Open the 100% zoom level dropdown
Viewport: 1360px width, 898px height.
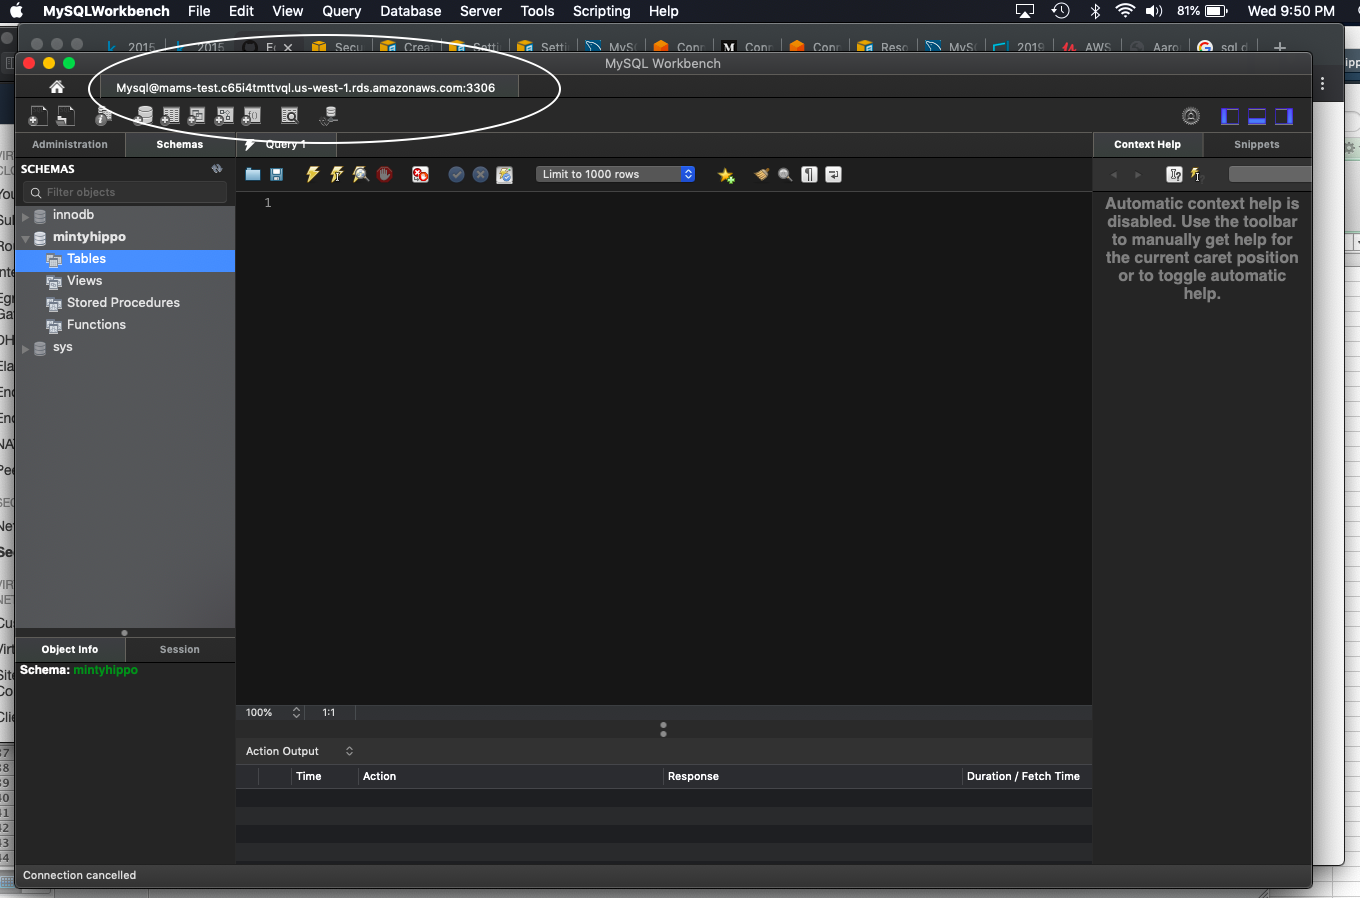273,712
